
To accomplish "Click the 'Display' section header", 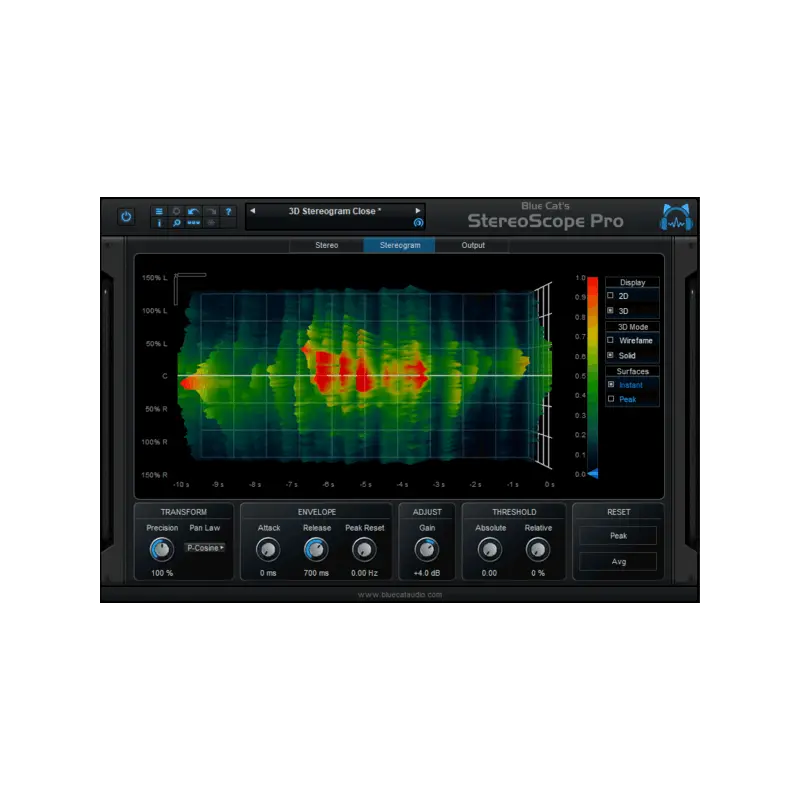I will [x=632, y=282].
